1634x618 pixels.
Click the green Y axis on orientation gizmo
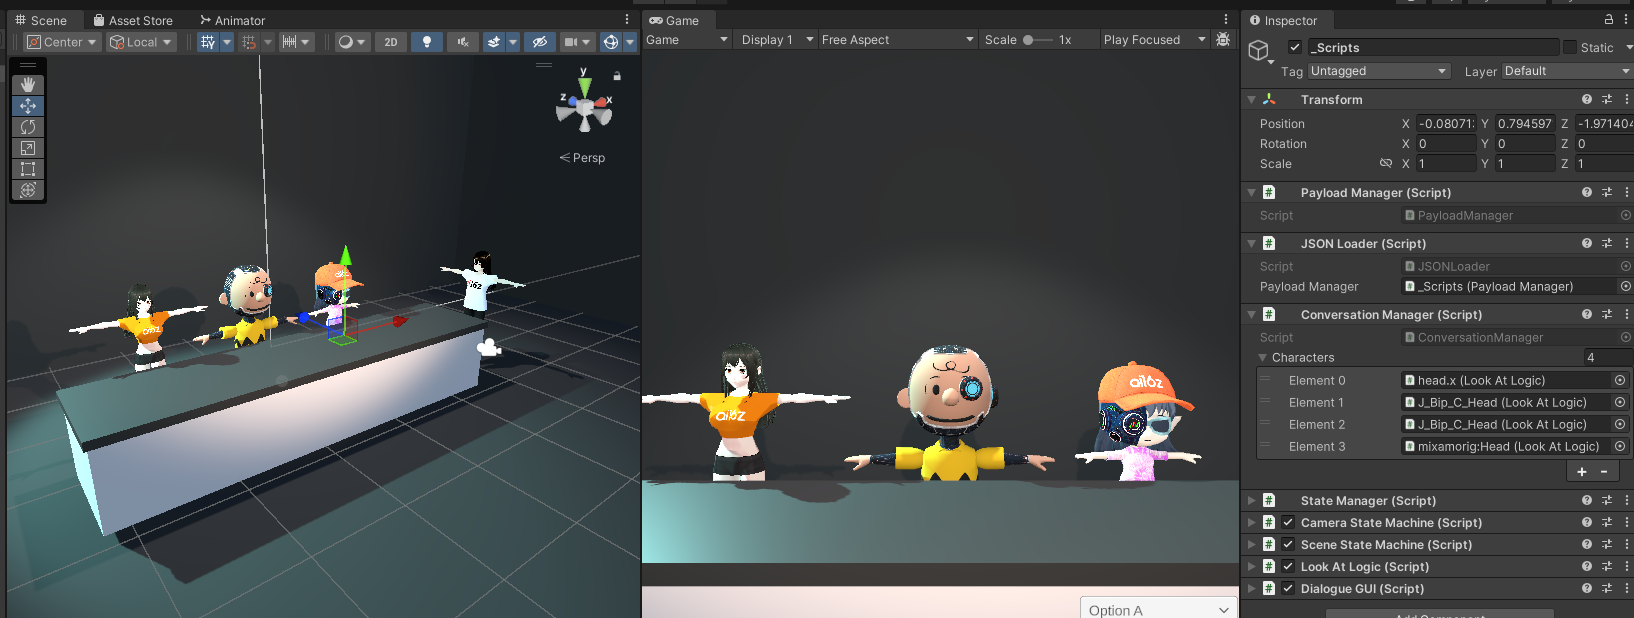pyautogui.click(x=584, y=86)
